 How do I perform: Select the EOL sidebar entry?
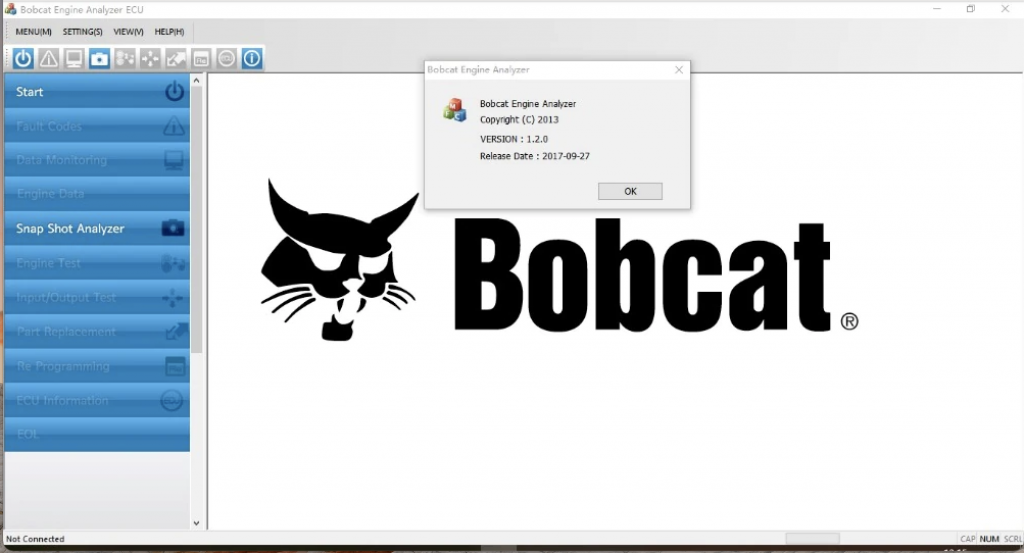click(x=97, y=434)
